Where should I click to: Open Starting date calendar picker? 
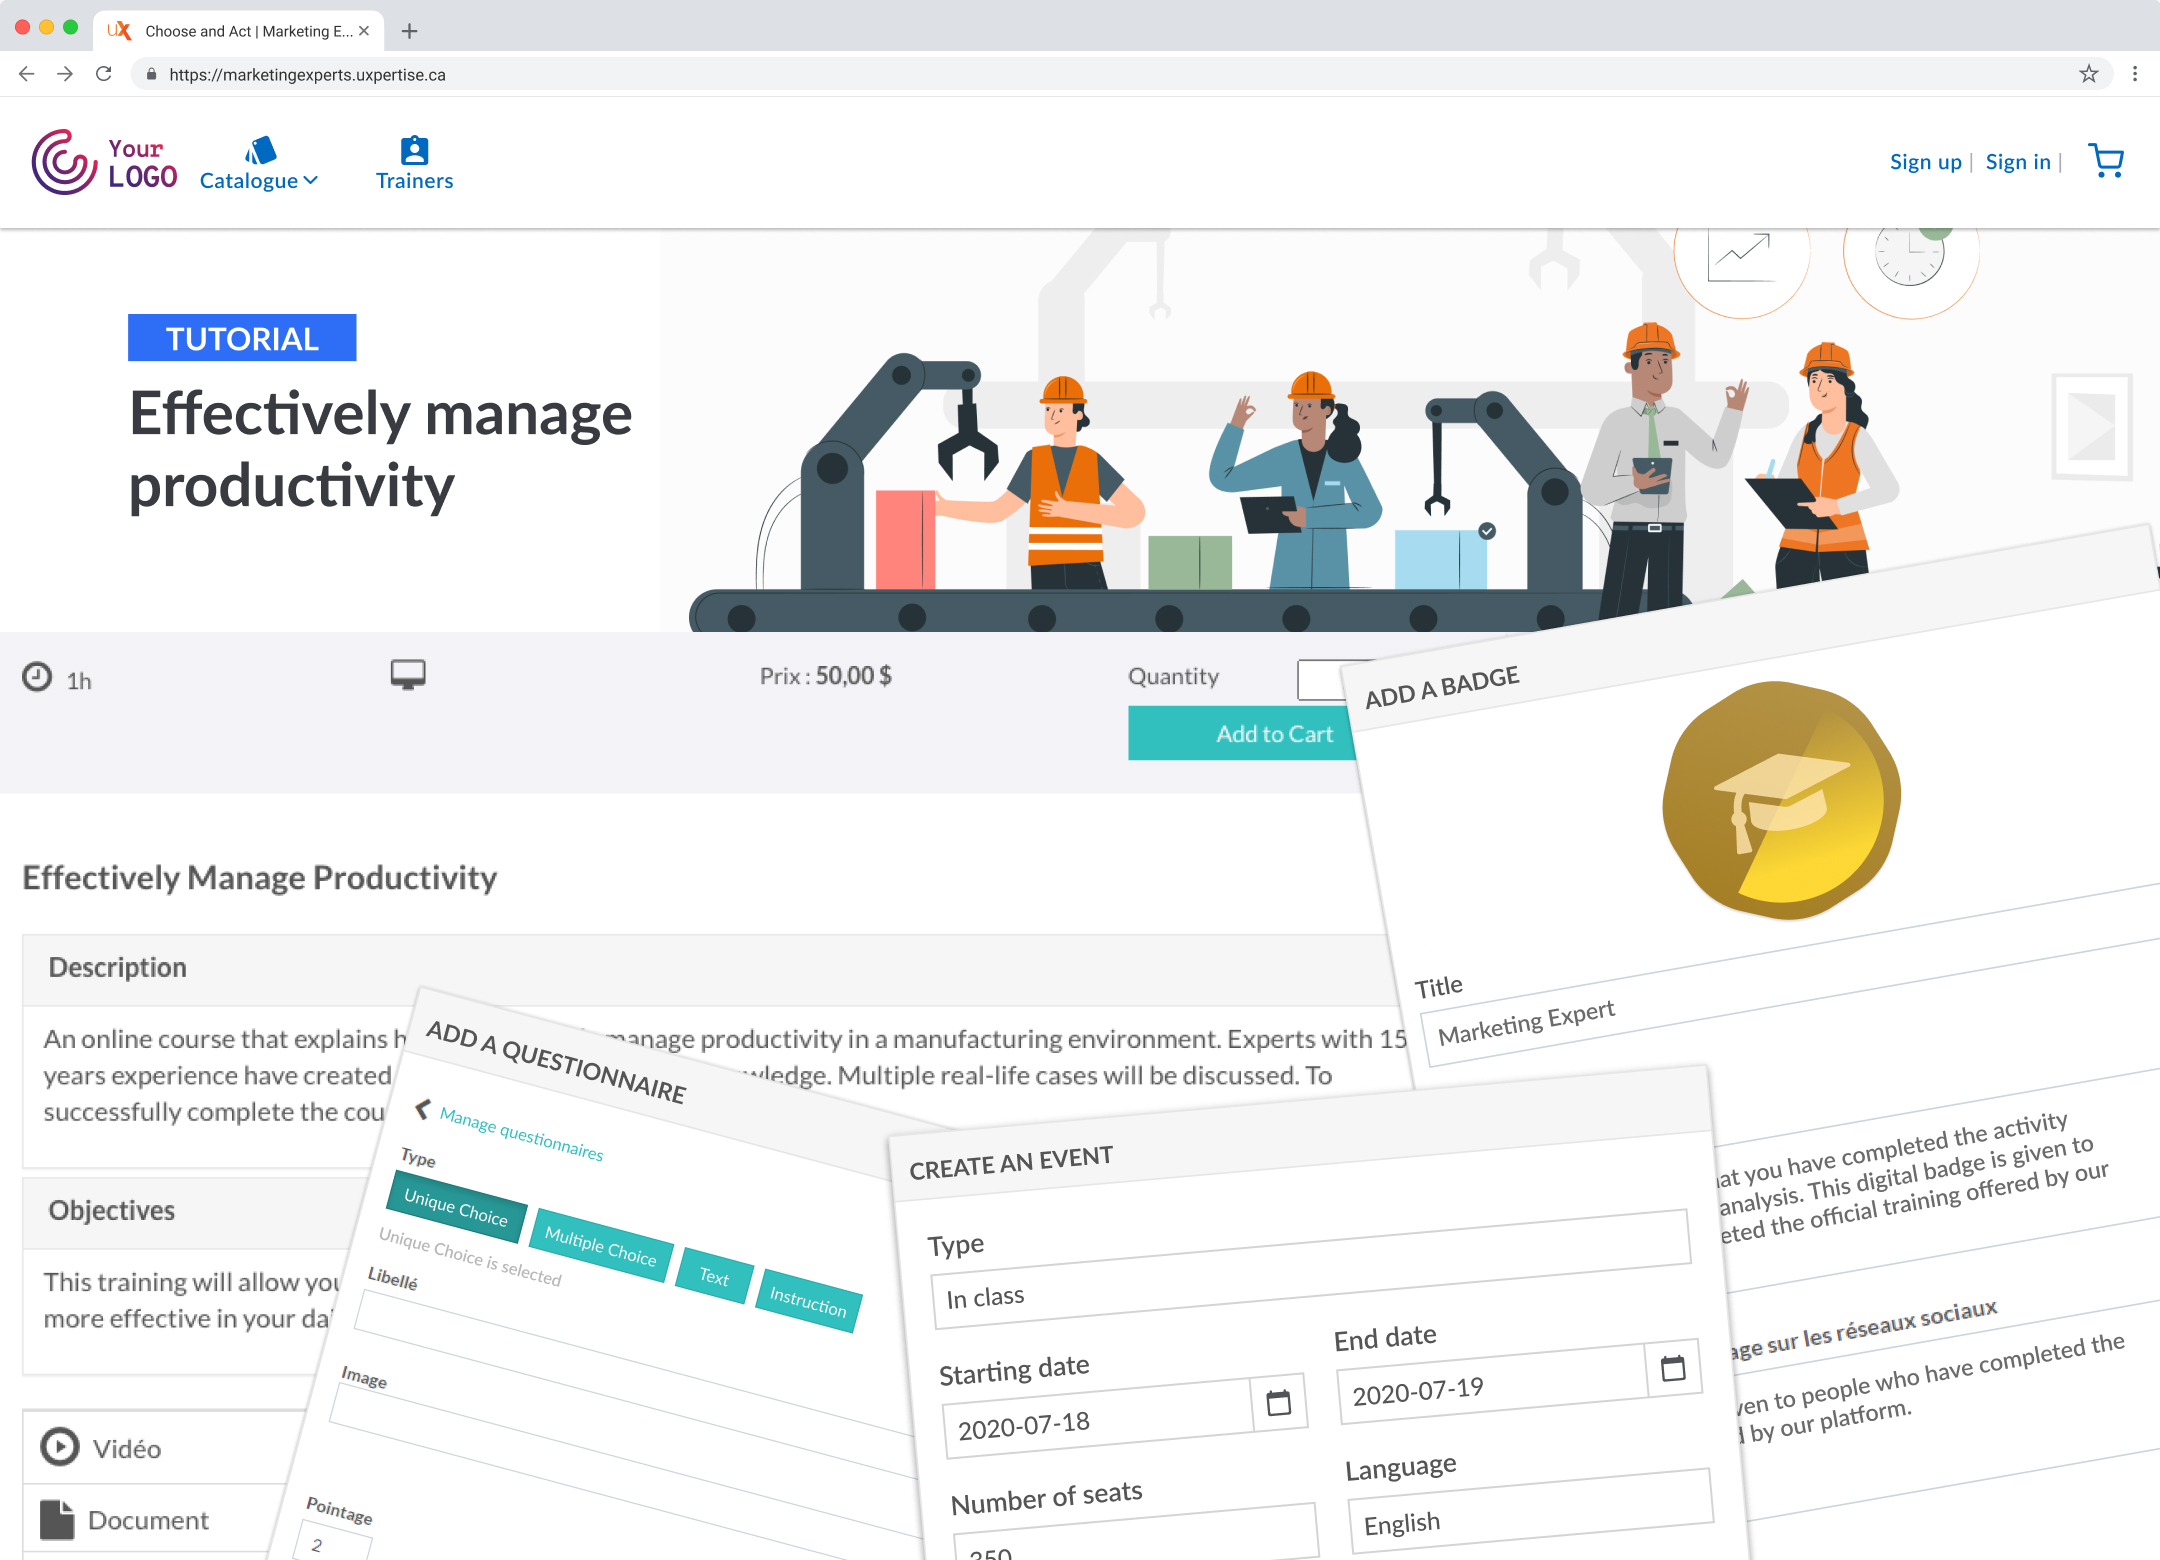1278,1403
